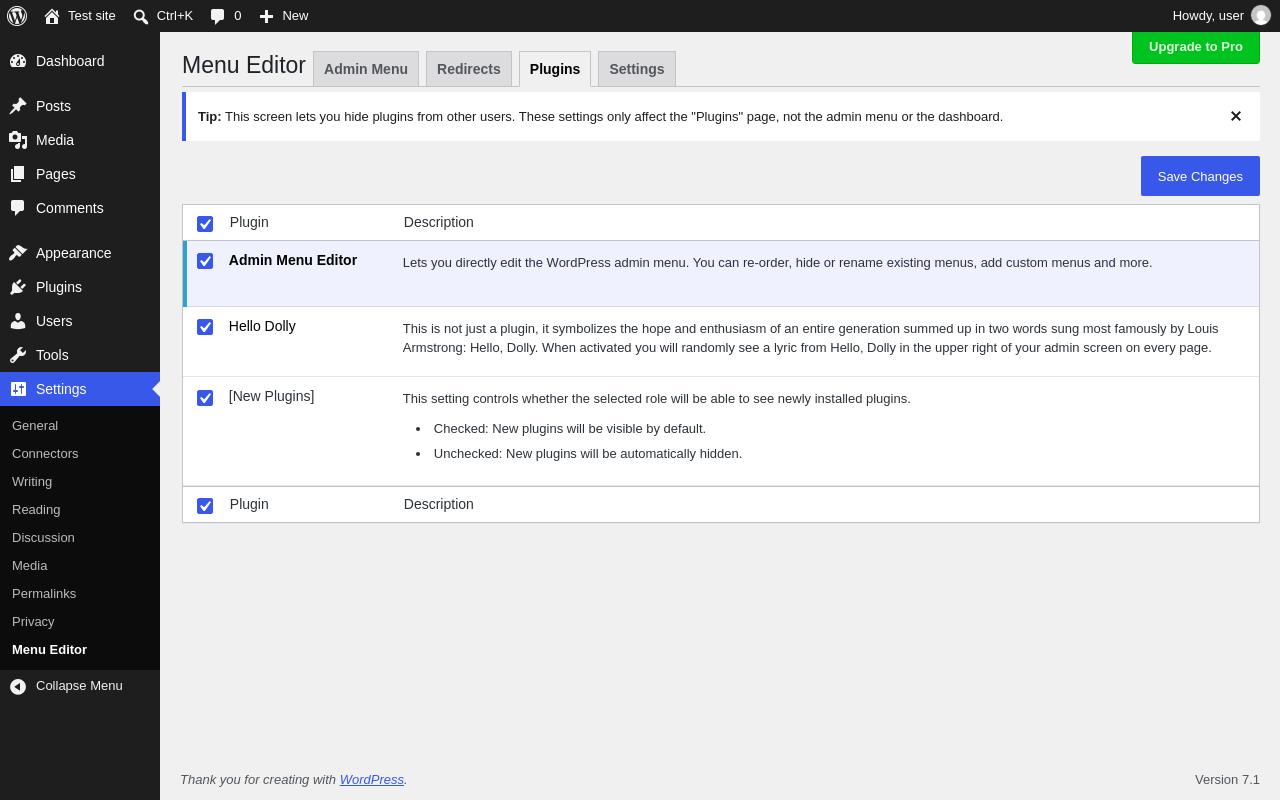Click the Collapse Menu label
The image size is (1280, 800).
[x=79, y=686]
